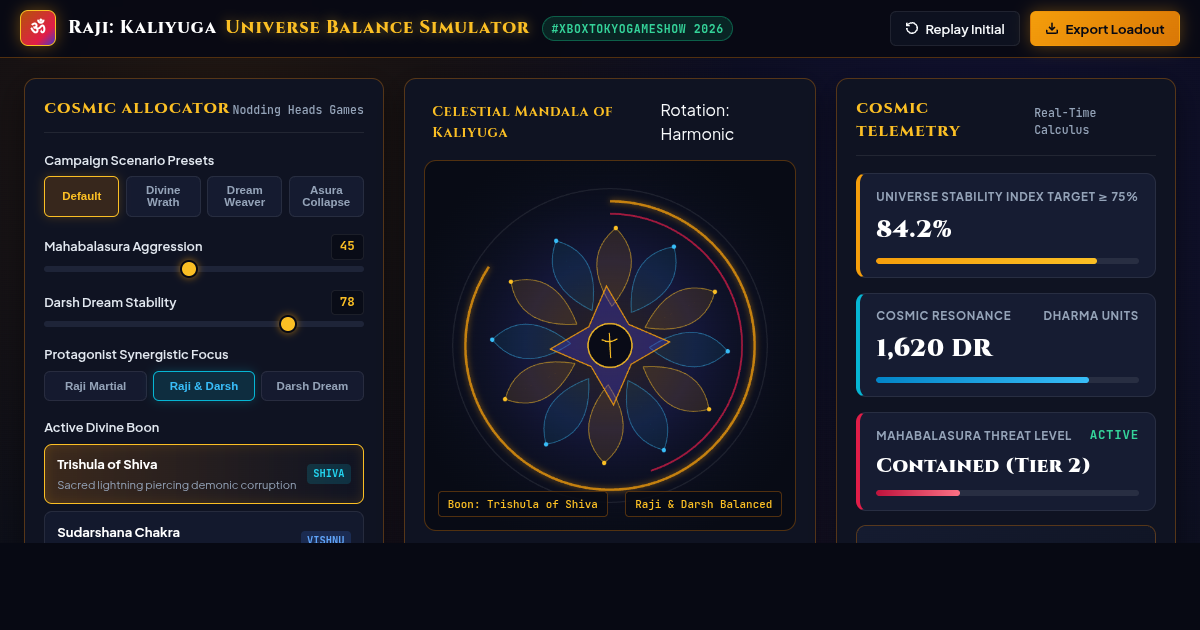Click the 84.2% stability value

[914, 229]
